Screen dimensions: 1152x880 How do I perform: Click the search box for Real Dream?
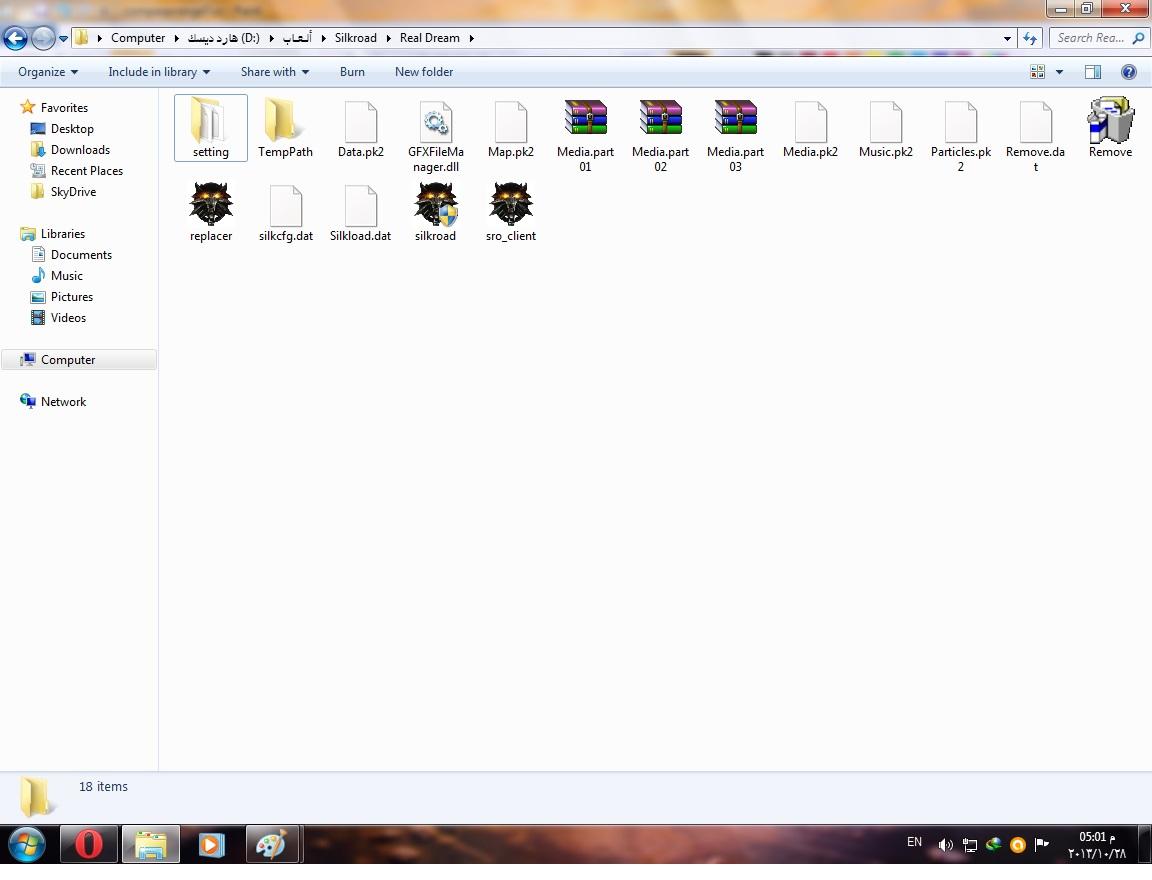(x=1099, y=38)
